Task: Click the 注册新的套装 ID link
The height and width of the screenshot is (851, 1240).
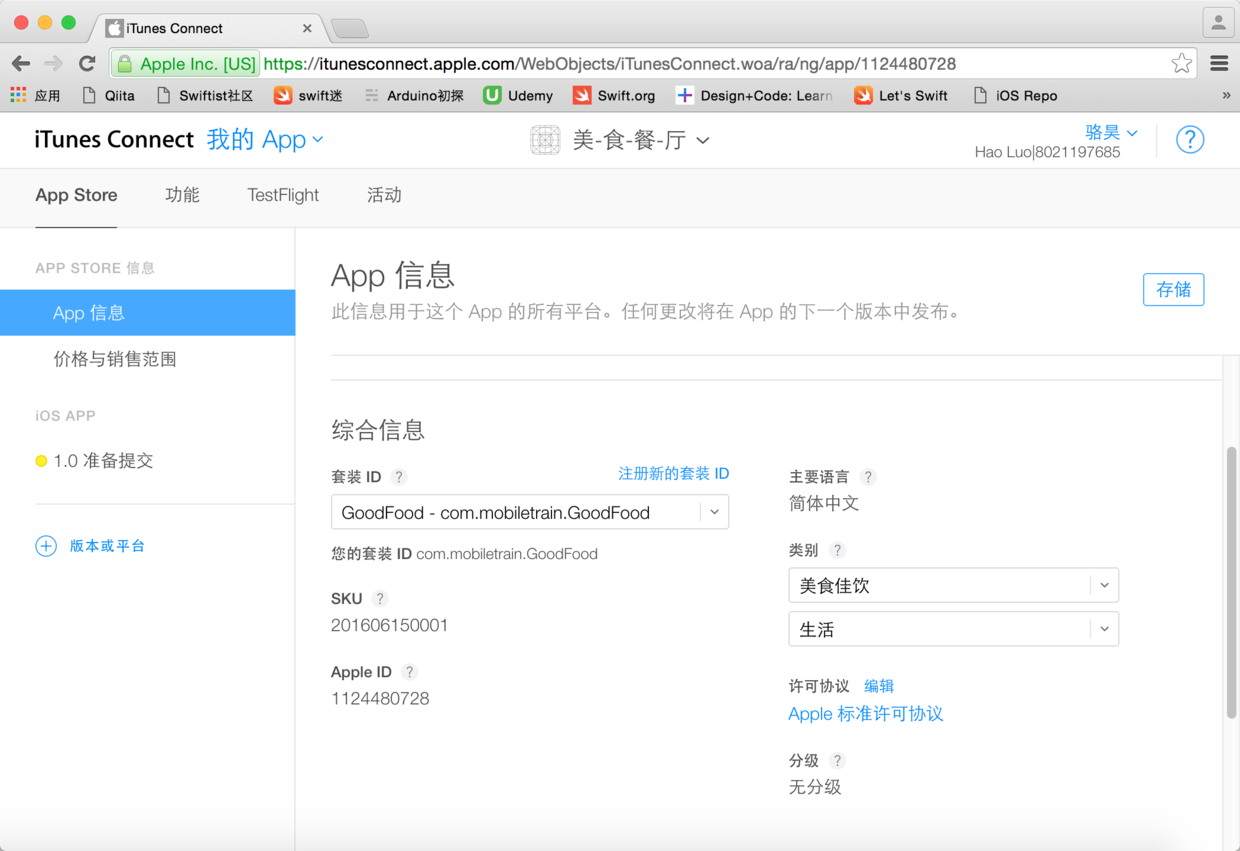Action: (674, 474)
